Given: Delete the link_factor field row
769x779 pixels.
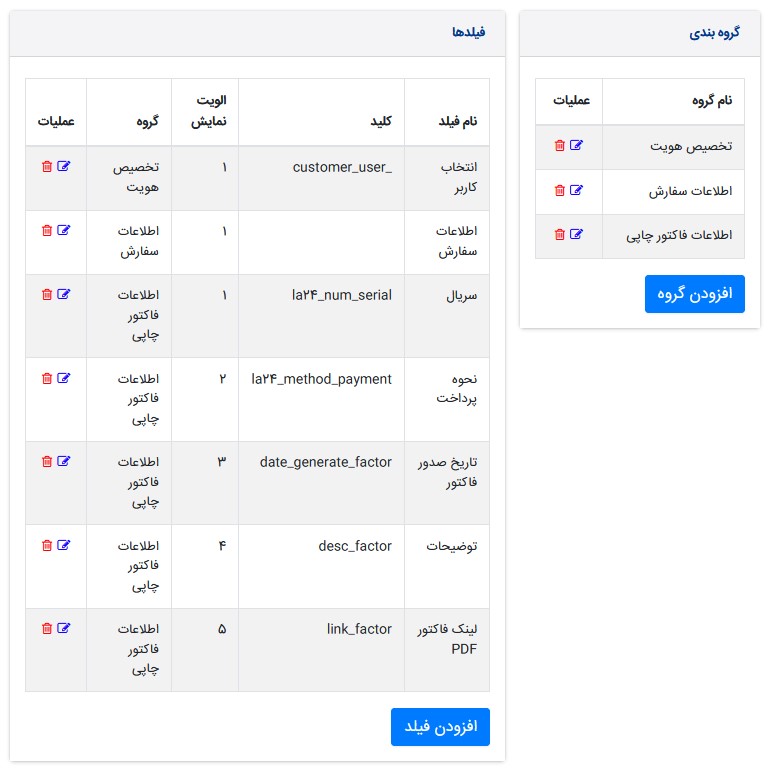Looking at the screenshot, I should click(46, 628).
